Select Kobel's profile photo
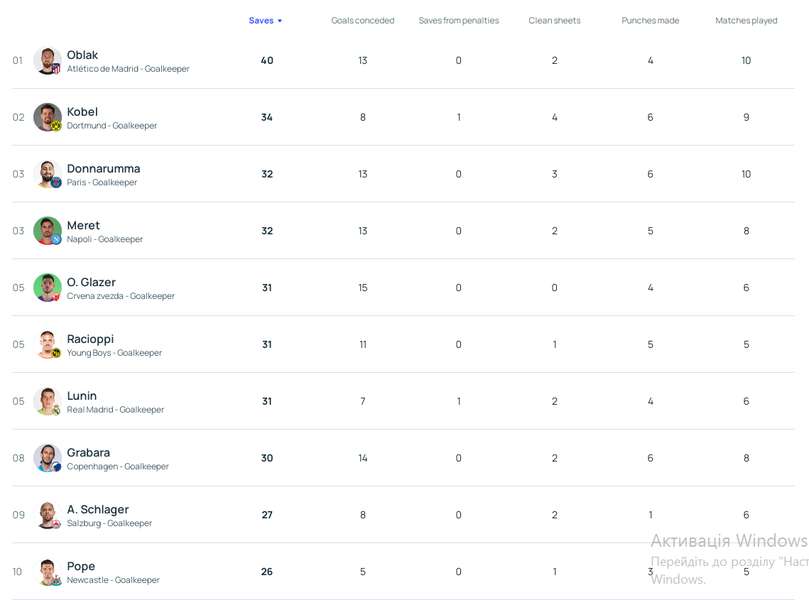Viewport: 809px width, 600px height. pos(47,118)
